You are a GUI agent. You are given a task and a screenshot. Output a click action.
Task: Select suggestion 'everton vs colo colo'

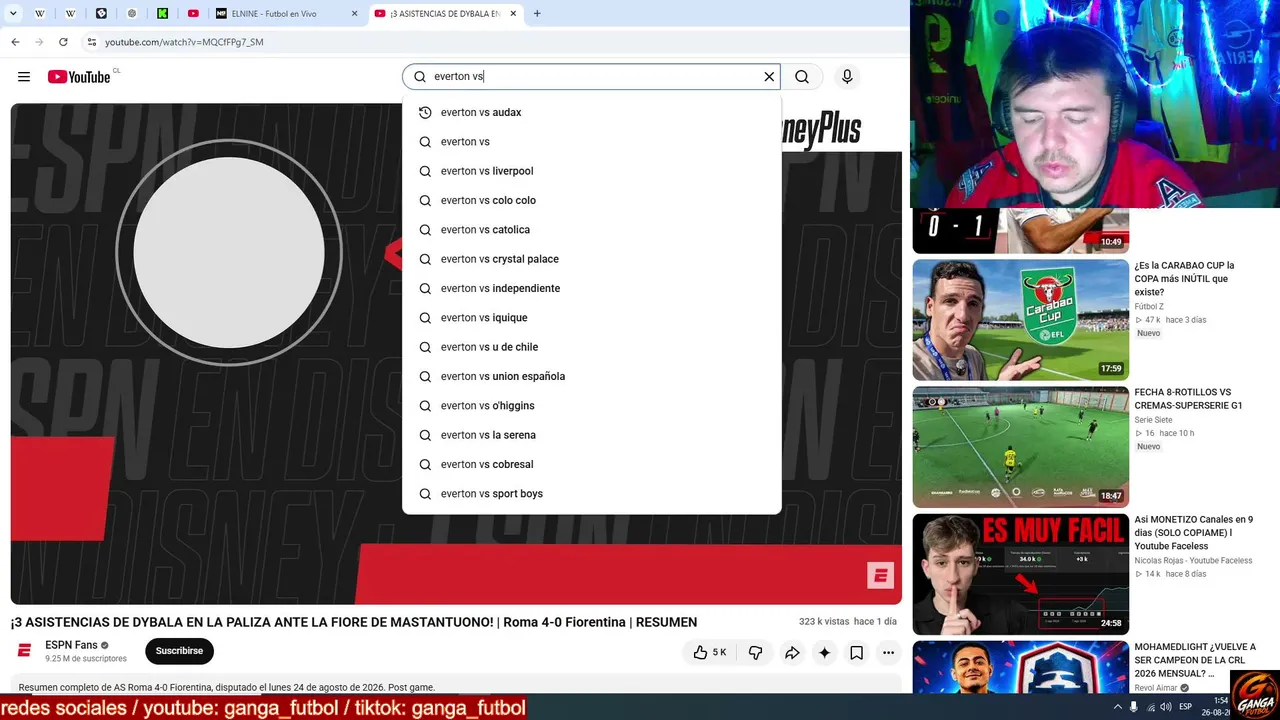592,201
